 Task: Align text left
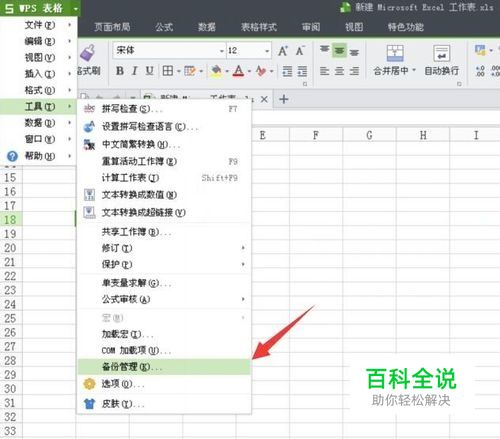324,71
